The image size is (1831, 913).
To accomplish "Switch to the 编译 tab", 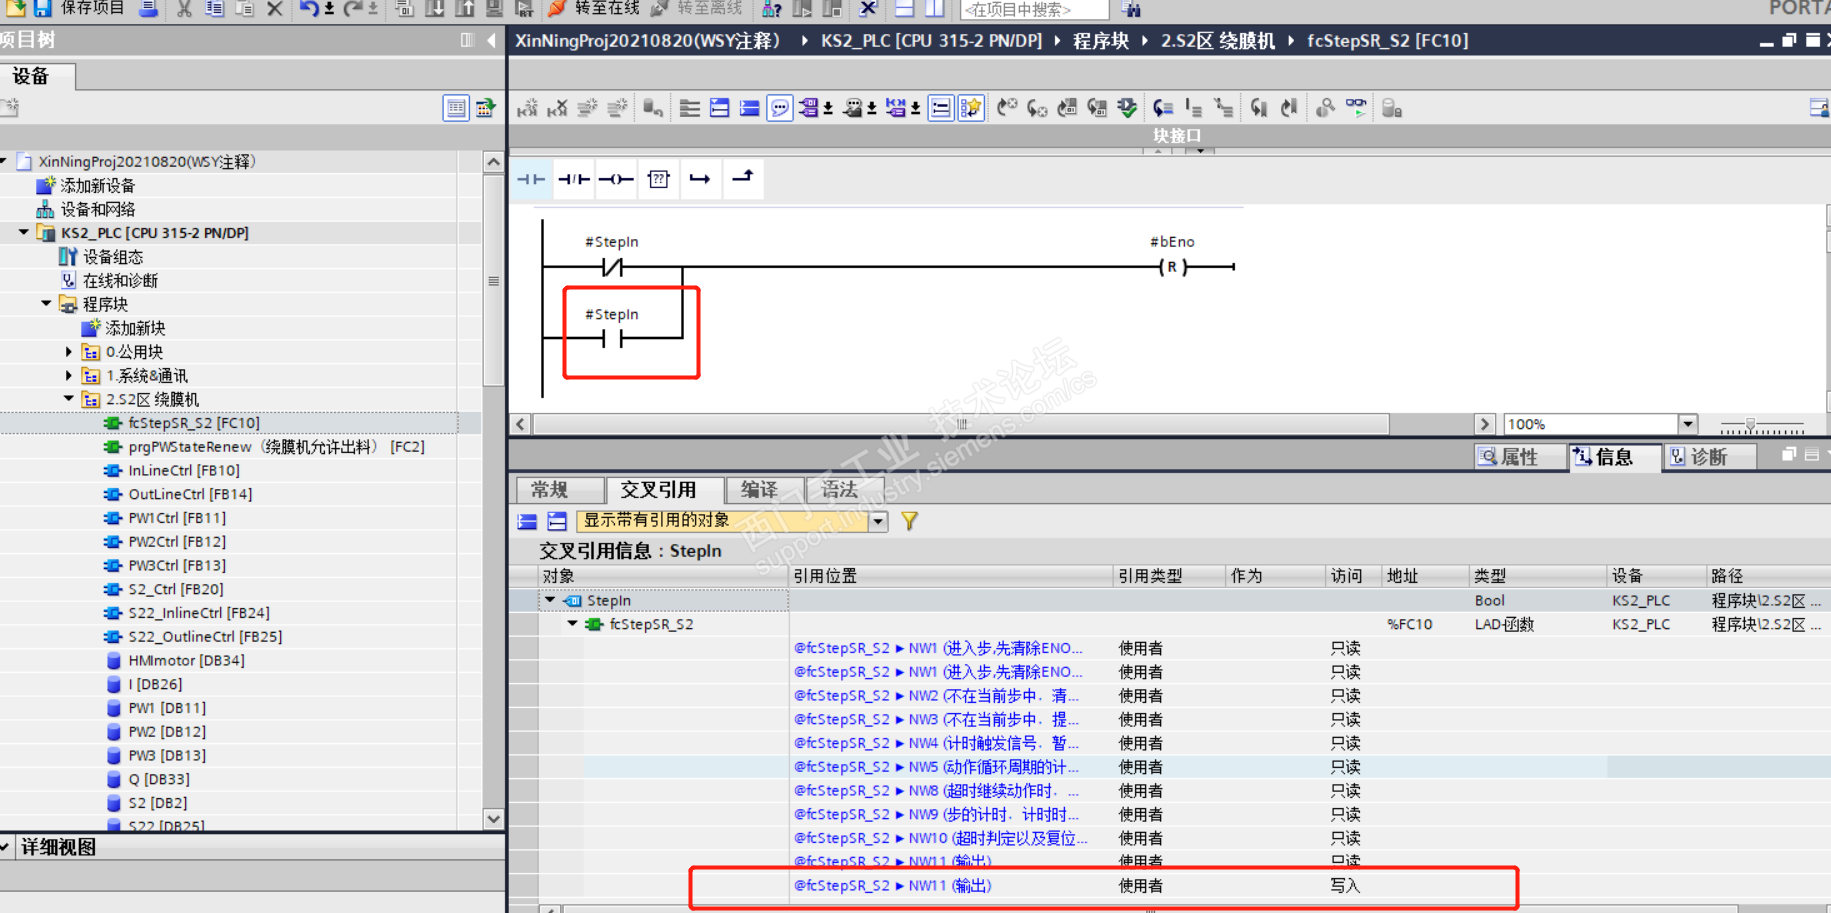I will pos(765,490).
